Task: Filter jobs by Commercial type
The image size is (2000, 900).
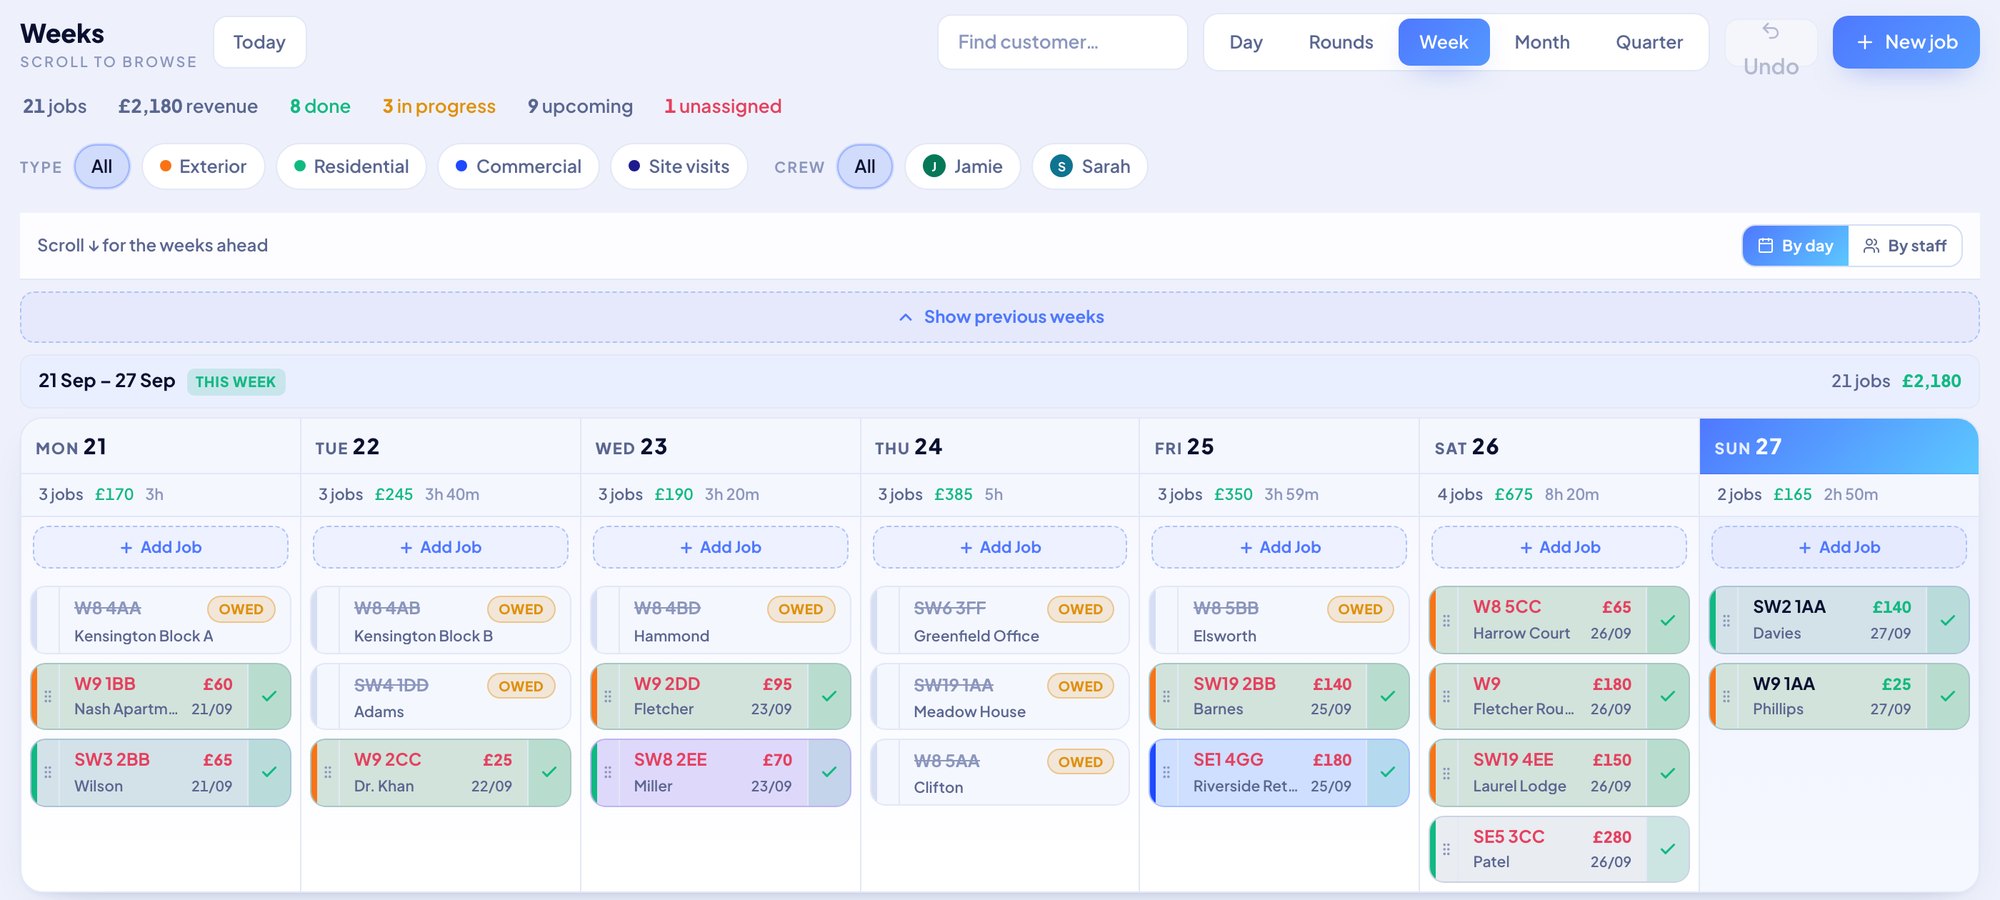Action: [518, 166]
